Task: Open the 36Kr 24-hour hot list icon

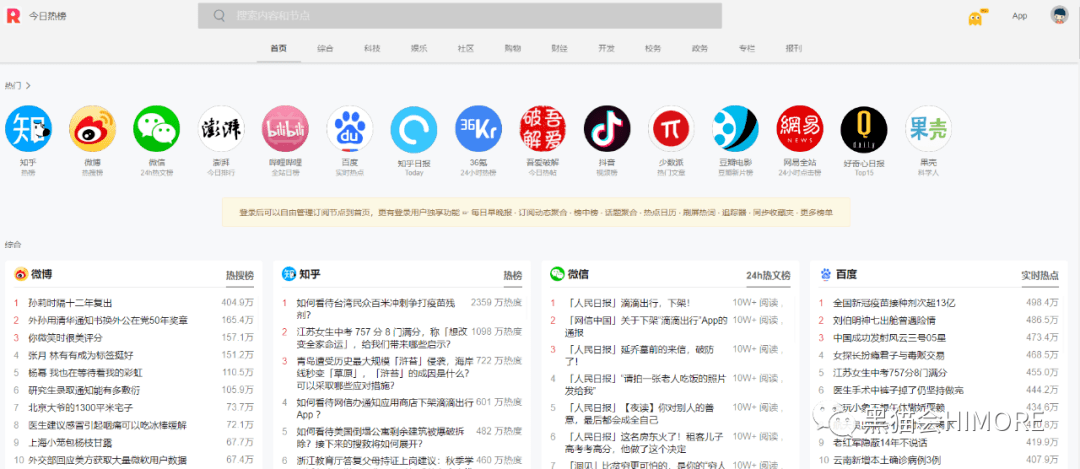Action: coord(479,129)
